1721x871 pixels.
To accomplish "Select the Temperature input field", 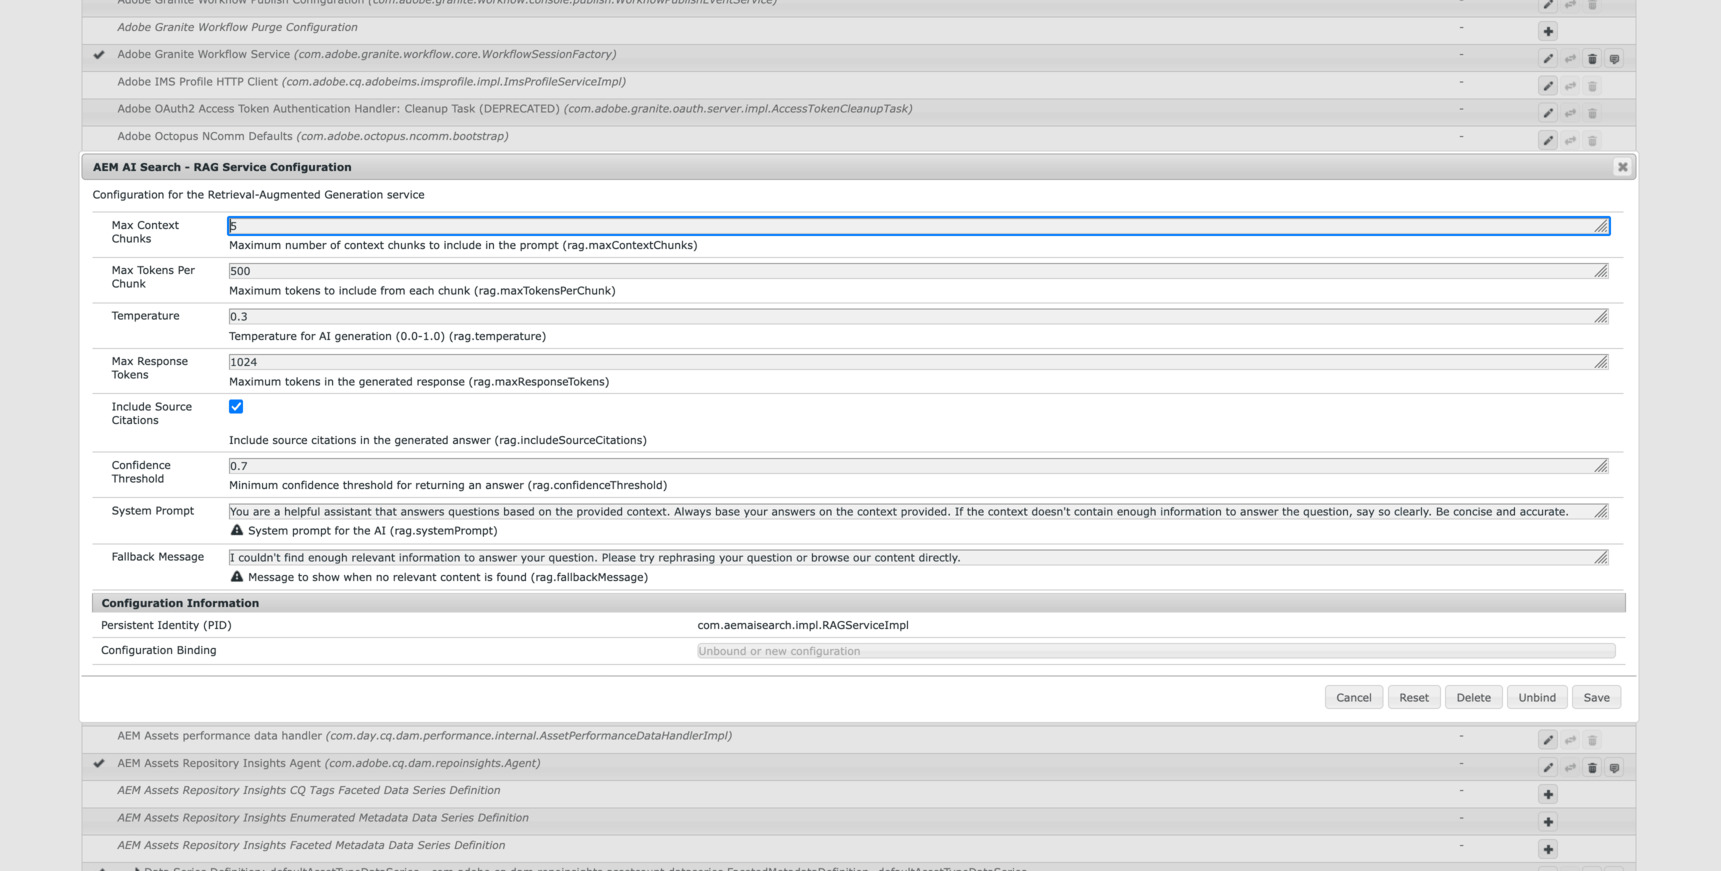I will coord(918,316).
